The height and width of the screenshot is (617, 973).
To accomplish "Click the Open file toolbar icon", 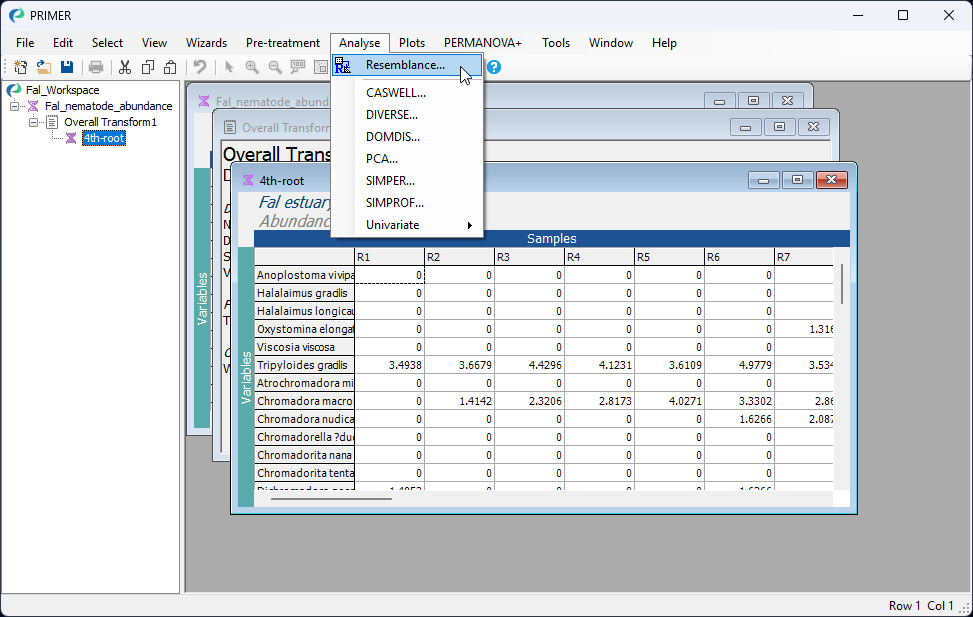I will [44, 67].
